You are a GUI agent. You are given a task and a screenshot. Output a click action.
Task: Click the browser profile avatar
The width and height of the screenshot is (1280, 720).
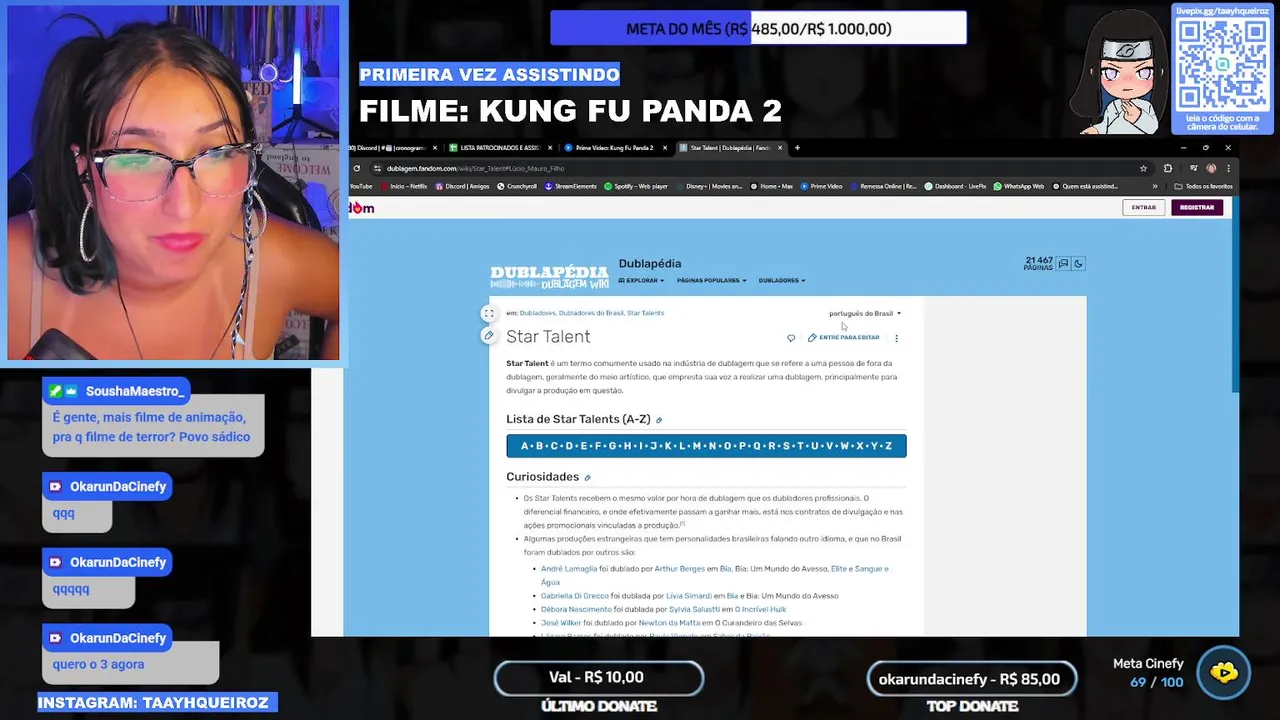coord(1211,168)
